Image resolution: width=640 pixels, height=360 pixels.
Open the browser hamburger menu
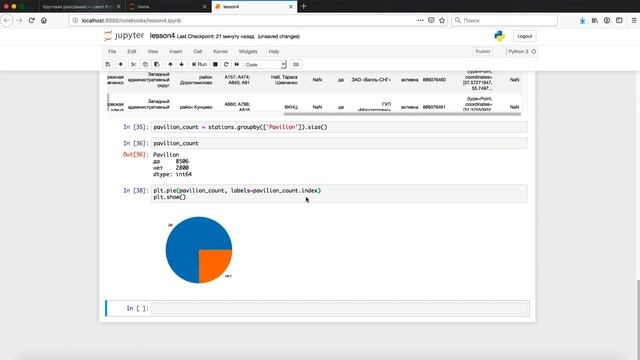click(x=634, y=20)
